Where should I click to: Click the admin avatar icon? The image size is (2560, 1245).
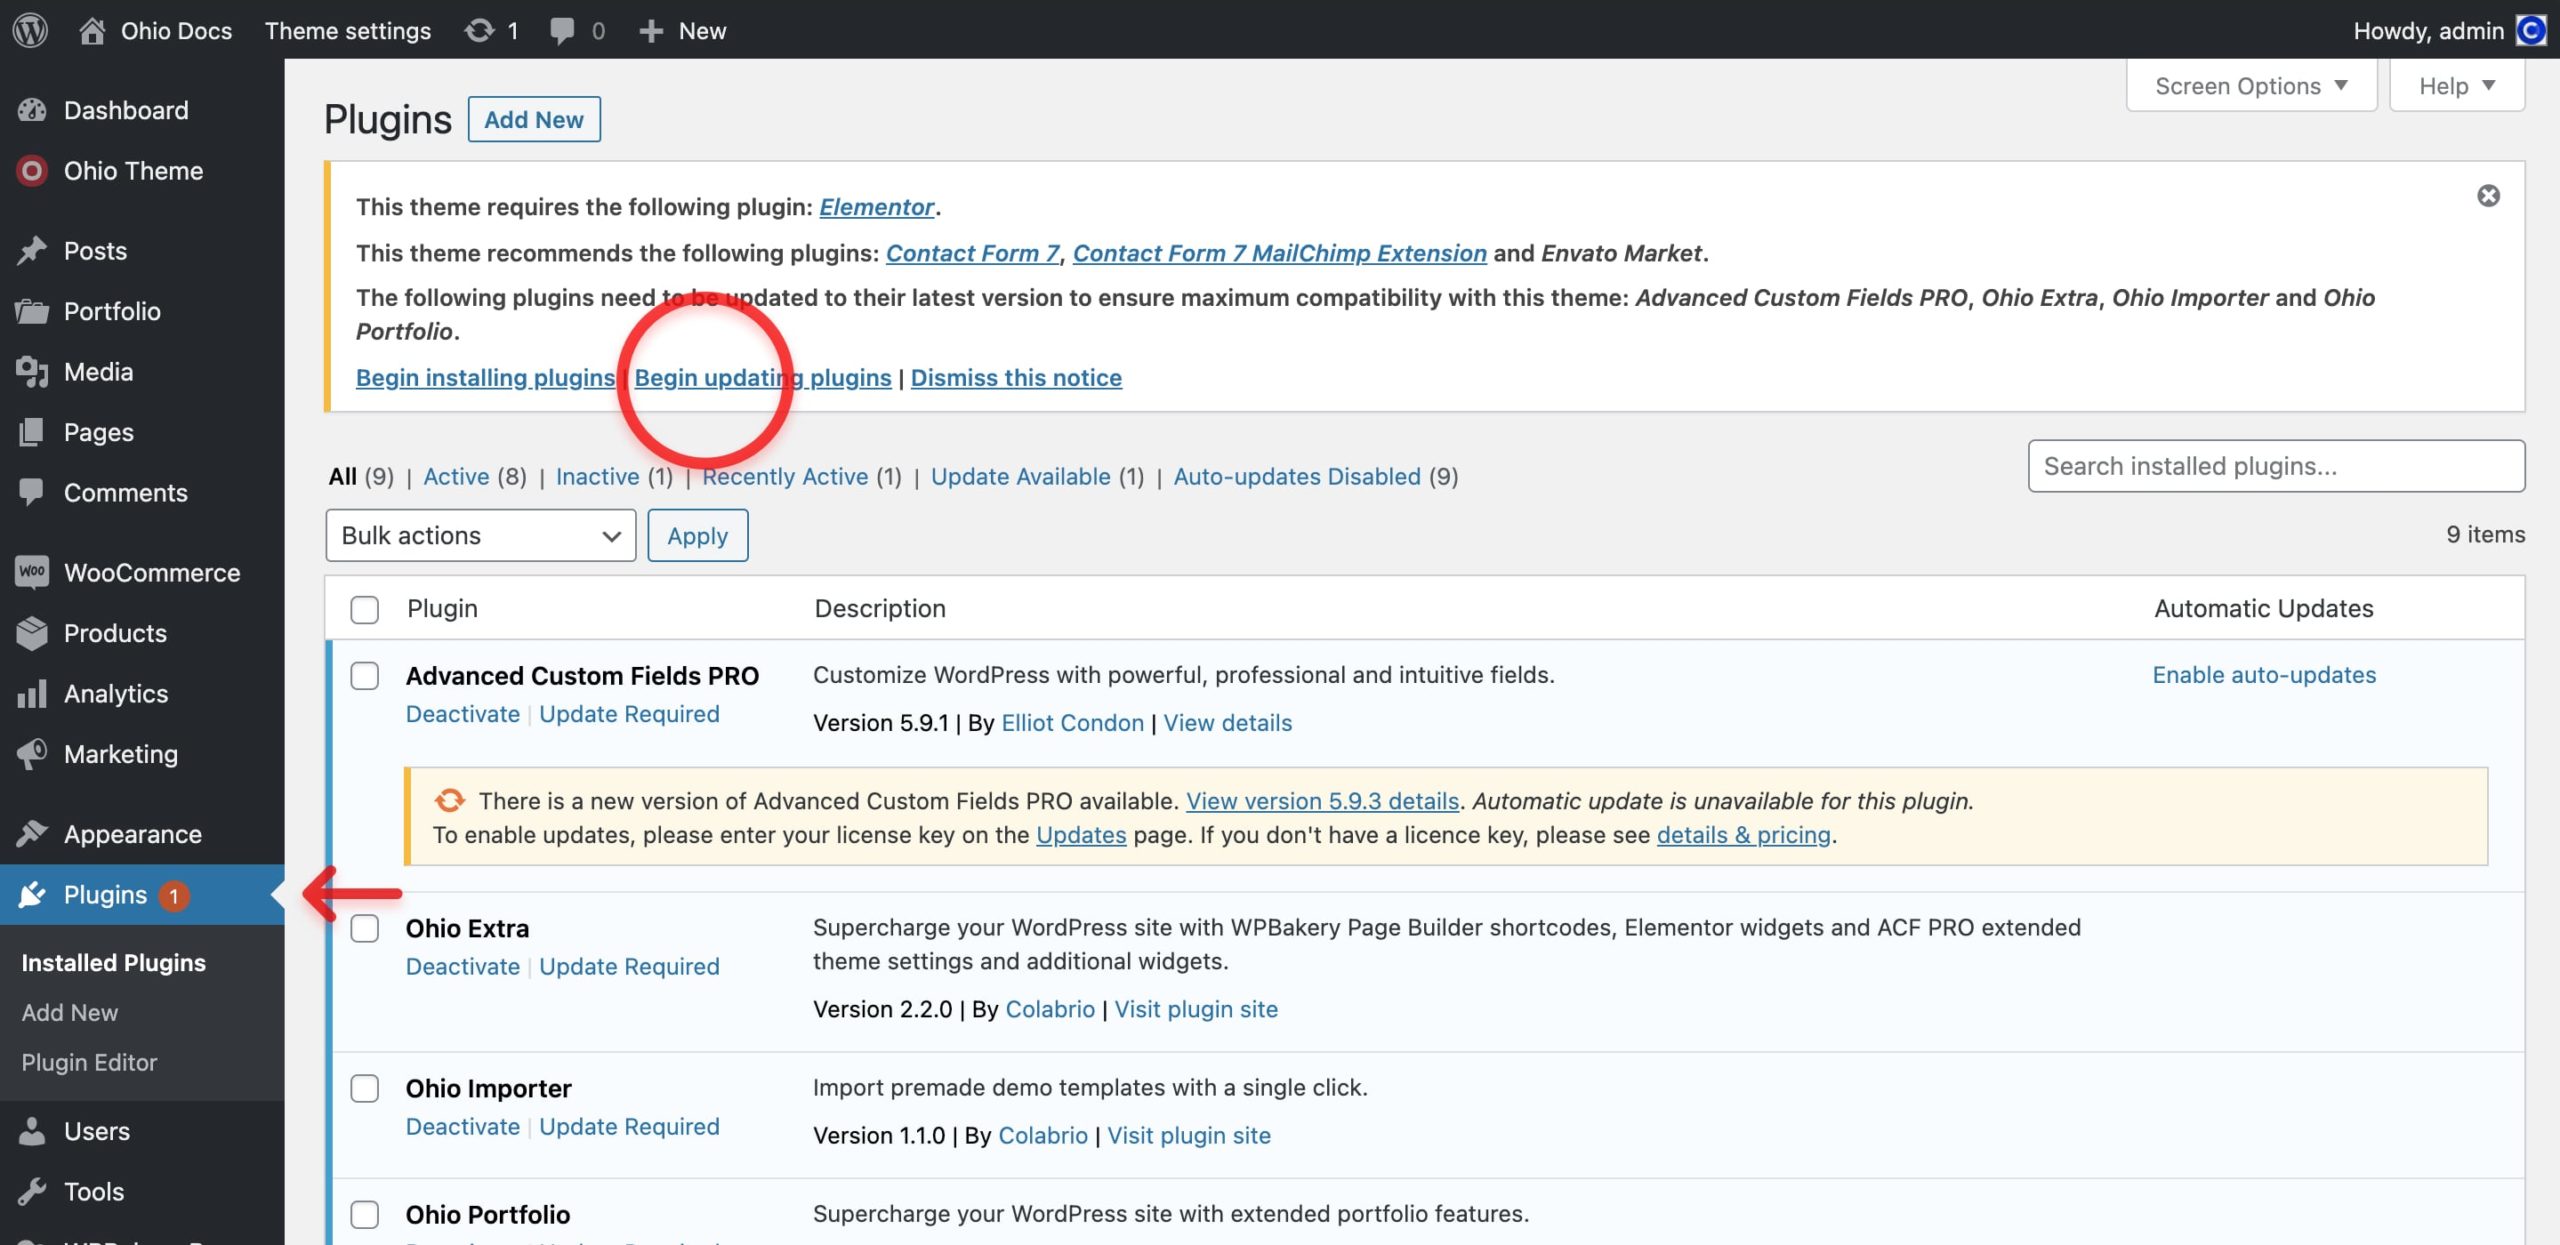click(2531, 30)
